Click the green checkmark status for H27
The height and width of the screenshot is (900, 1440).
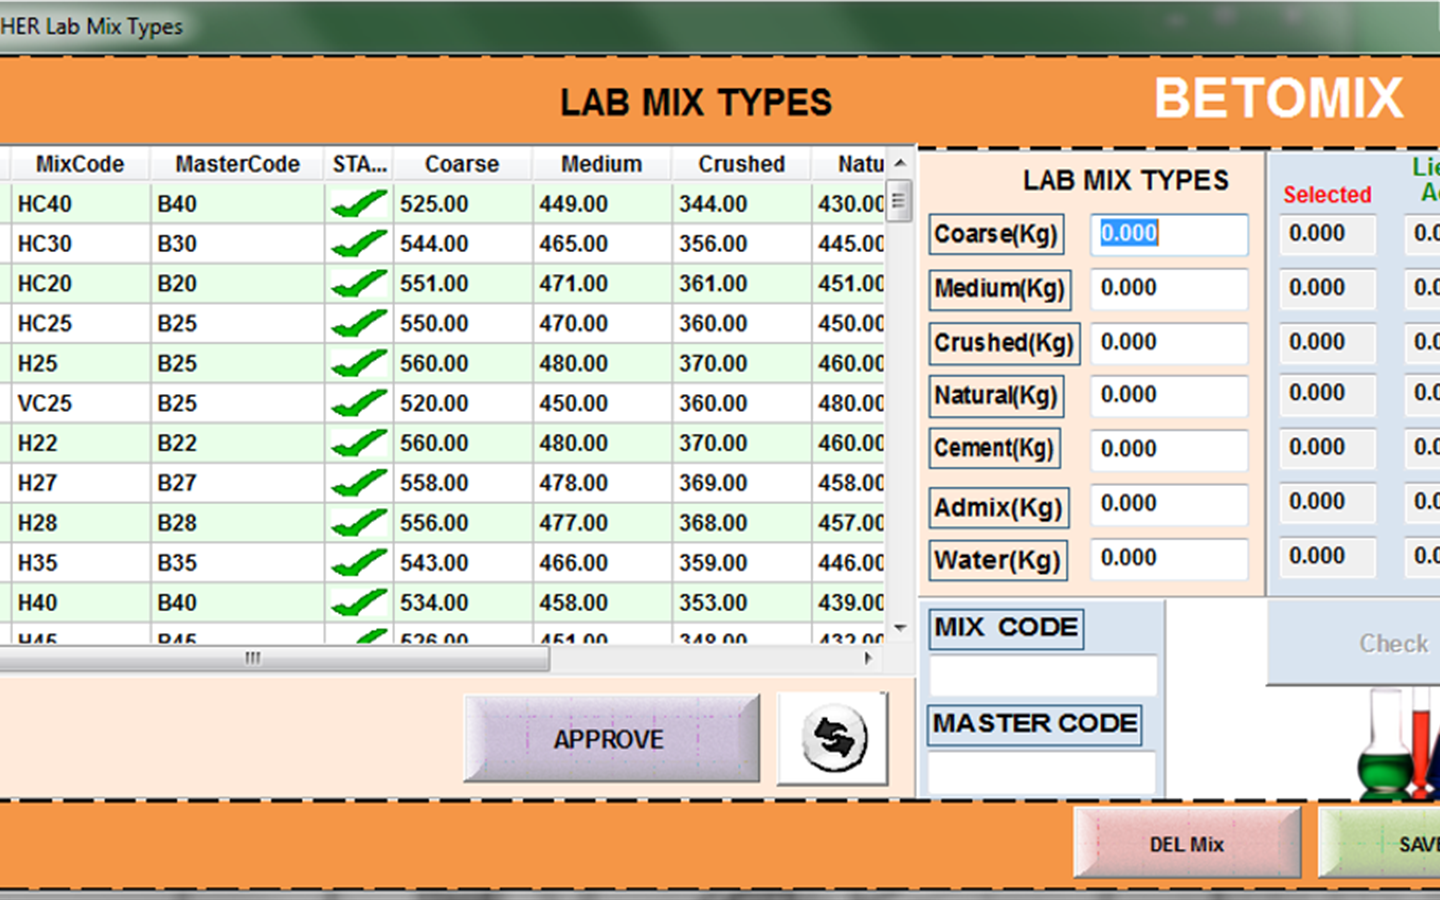pos(359,483)
